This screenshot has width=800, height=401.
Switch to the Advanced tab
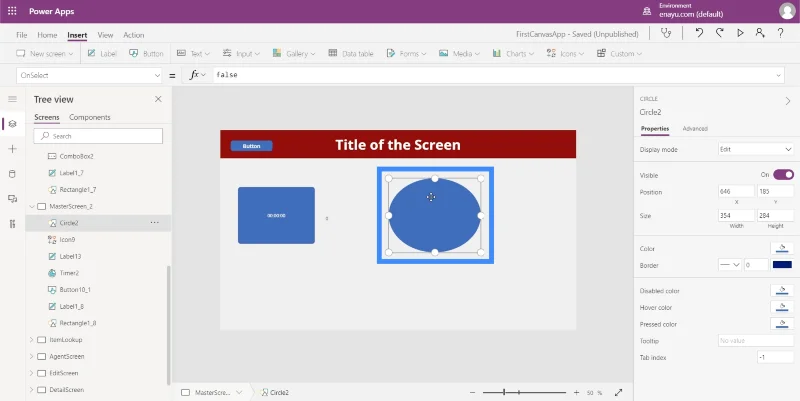tap(695, 129)
